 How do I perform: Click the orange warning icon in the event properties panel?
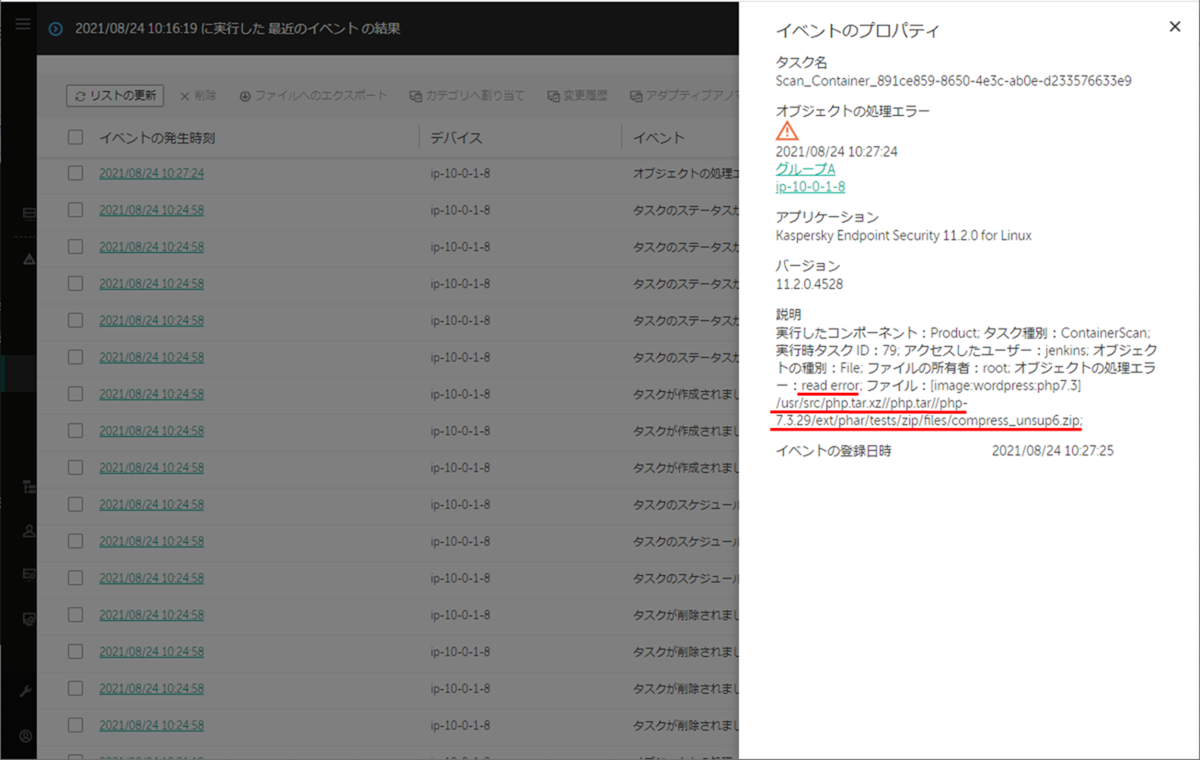[787, 131]
